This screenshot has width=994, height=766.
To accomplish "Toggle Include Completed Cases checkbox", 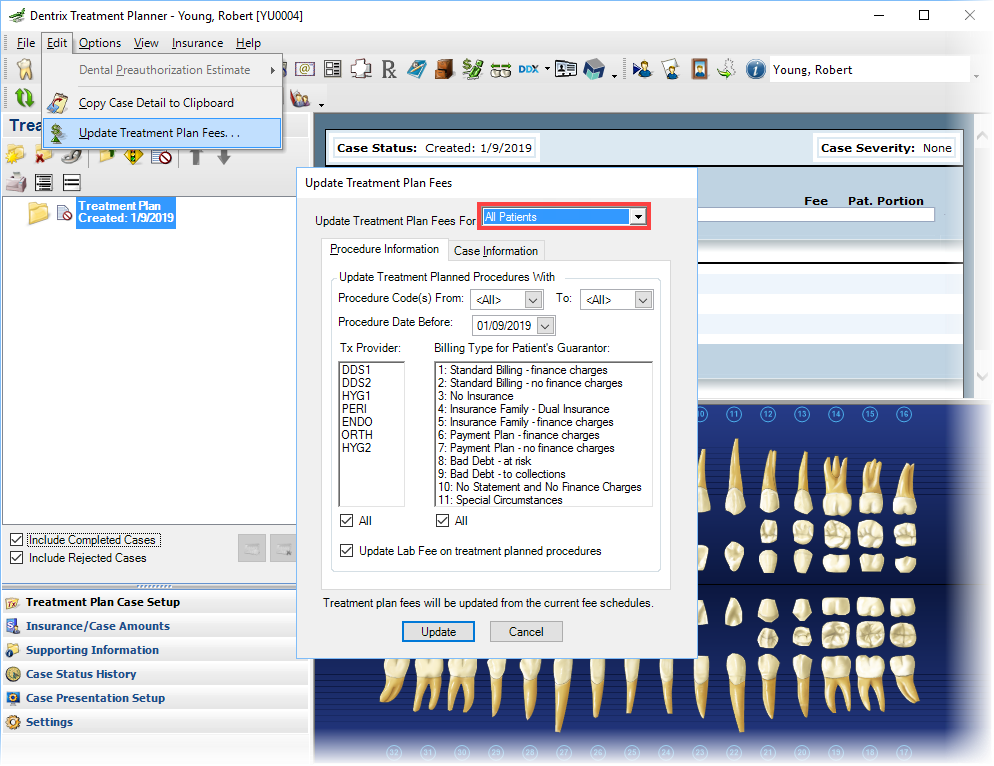I will [x=16, y=540].
